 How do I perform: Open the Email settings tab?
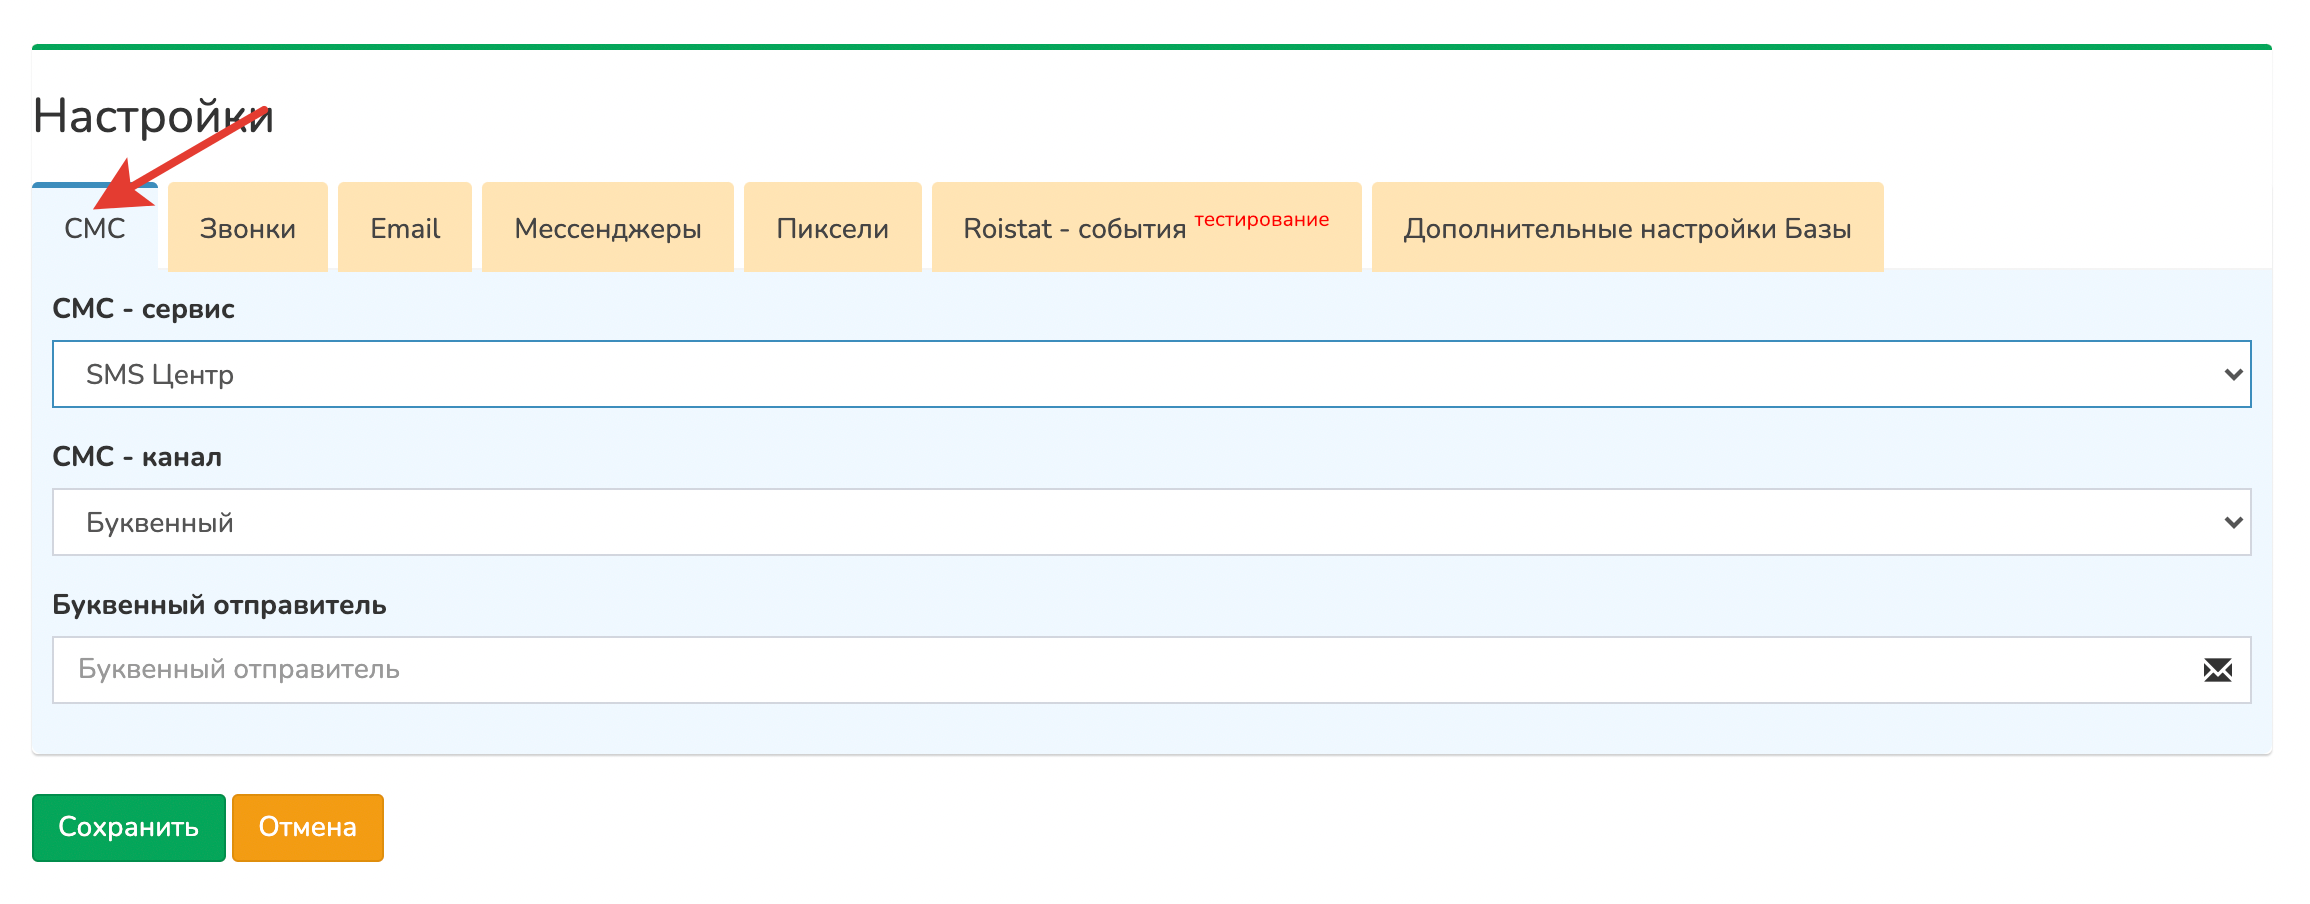tap(405, 228)
